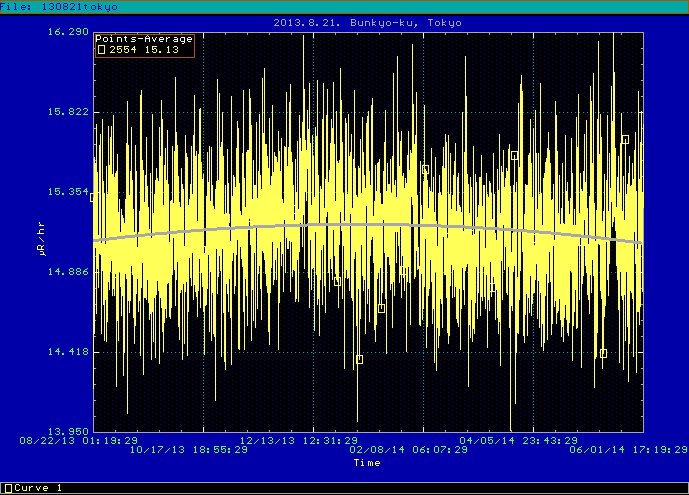
Task: Click the square icon beside Curve 1
Action: (7, 488)
